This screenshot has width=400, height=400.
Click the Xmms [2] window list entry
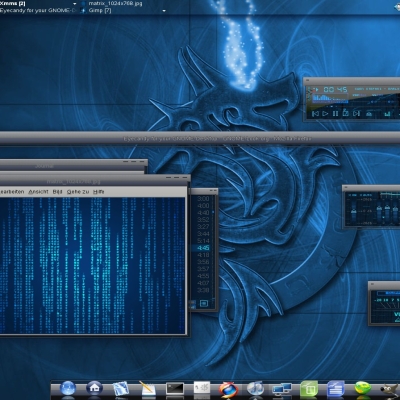[x=13, y=4]
